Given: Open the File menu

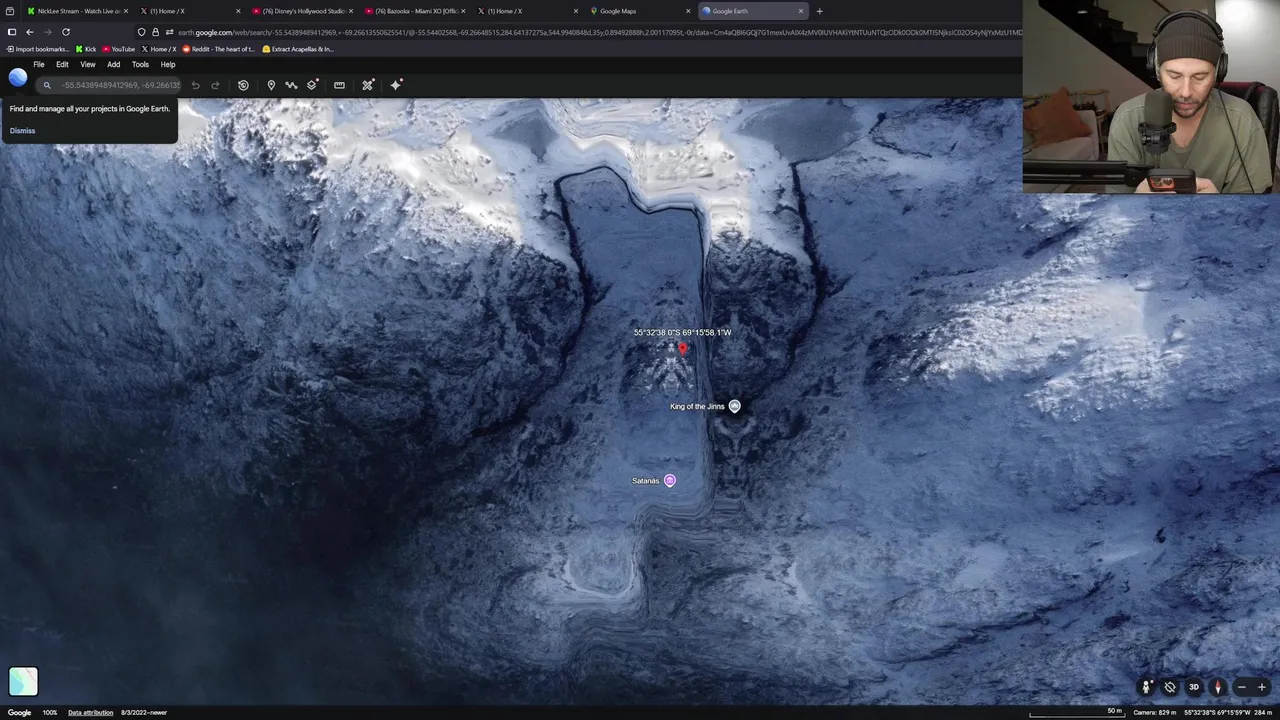Looking at the screenshot, I should click(x=39, y=65).
